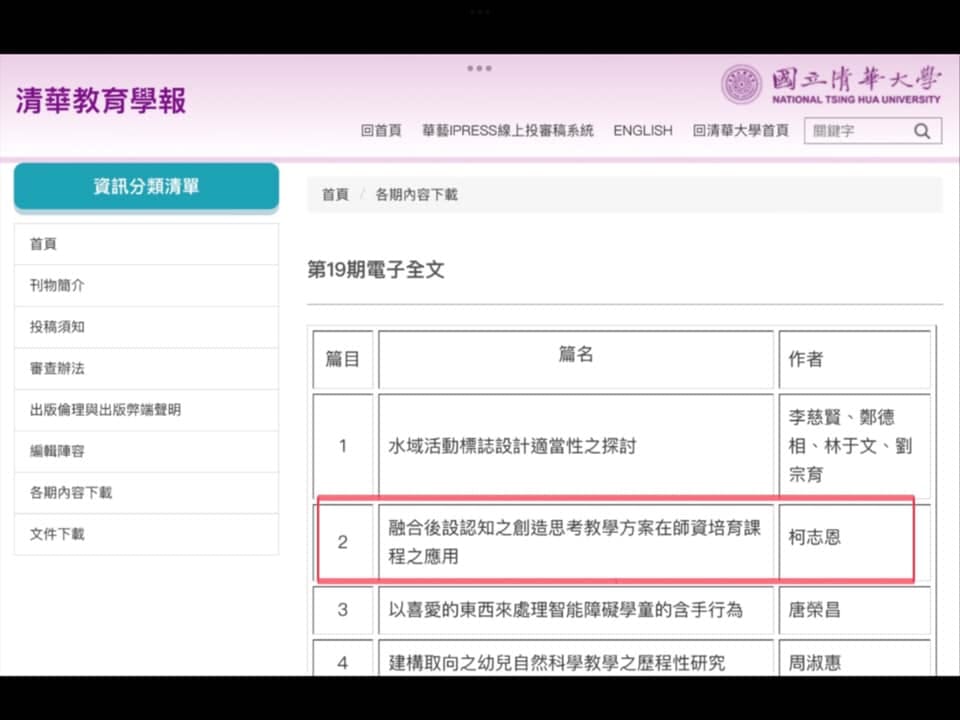Viewport: 960px width, 720px height.
Task: Switch to the ENGLISH version
Action: (x=643, y=130)
